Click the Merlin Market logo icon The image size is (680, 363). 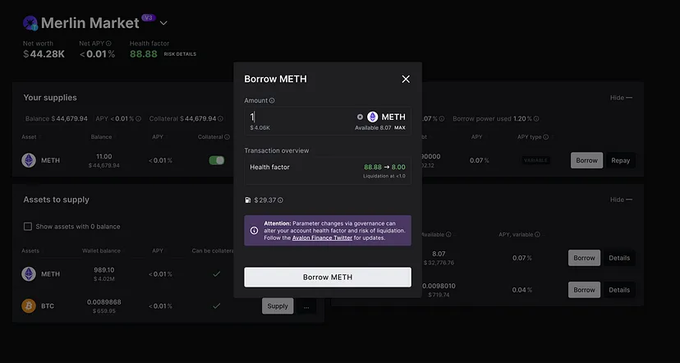coord(30,23)
